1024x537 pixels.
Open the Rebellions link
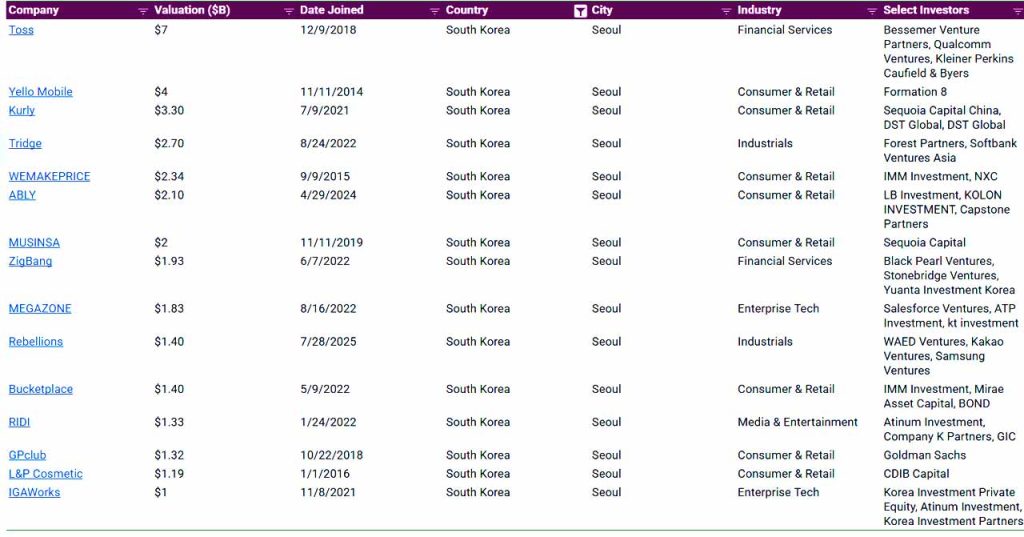[x=36, y=342]
